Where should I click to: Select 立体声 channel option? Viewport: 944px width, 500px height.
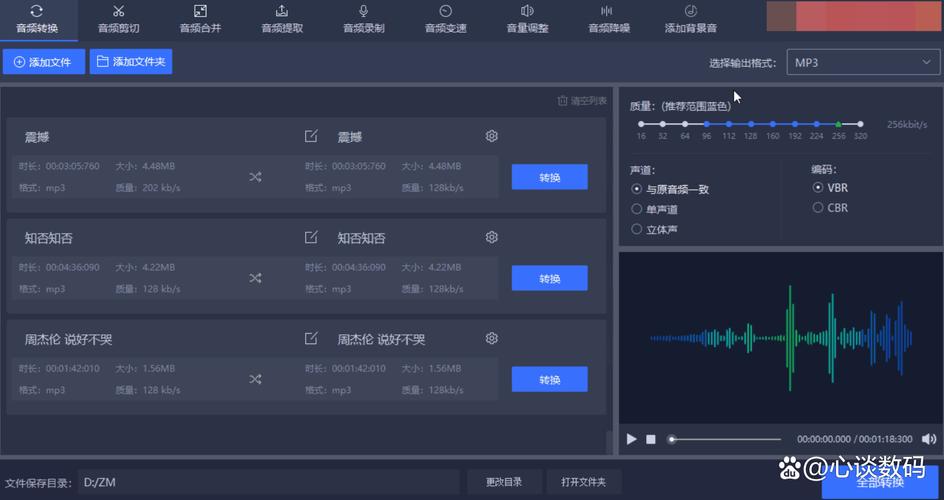[x=654, y=229]
